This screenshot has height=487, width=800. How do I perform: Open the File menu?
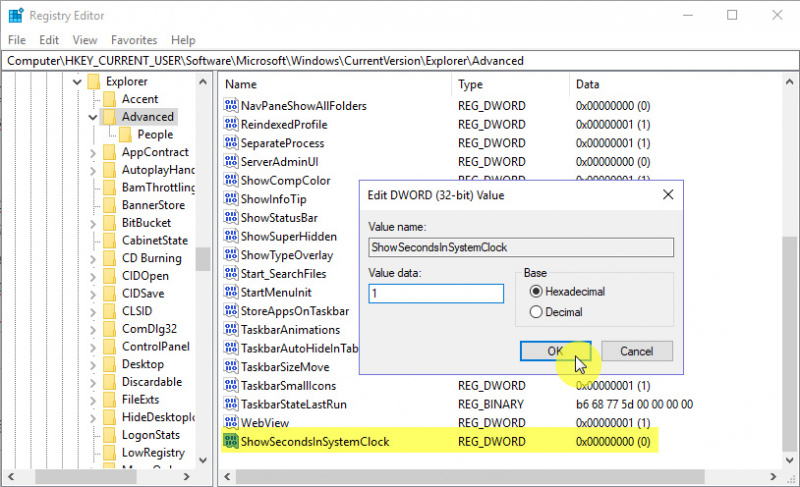coord(17,40)
